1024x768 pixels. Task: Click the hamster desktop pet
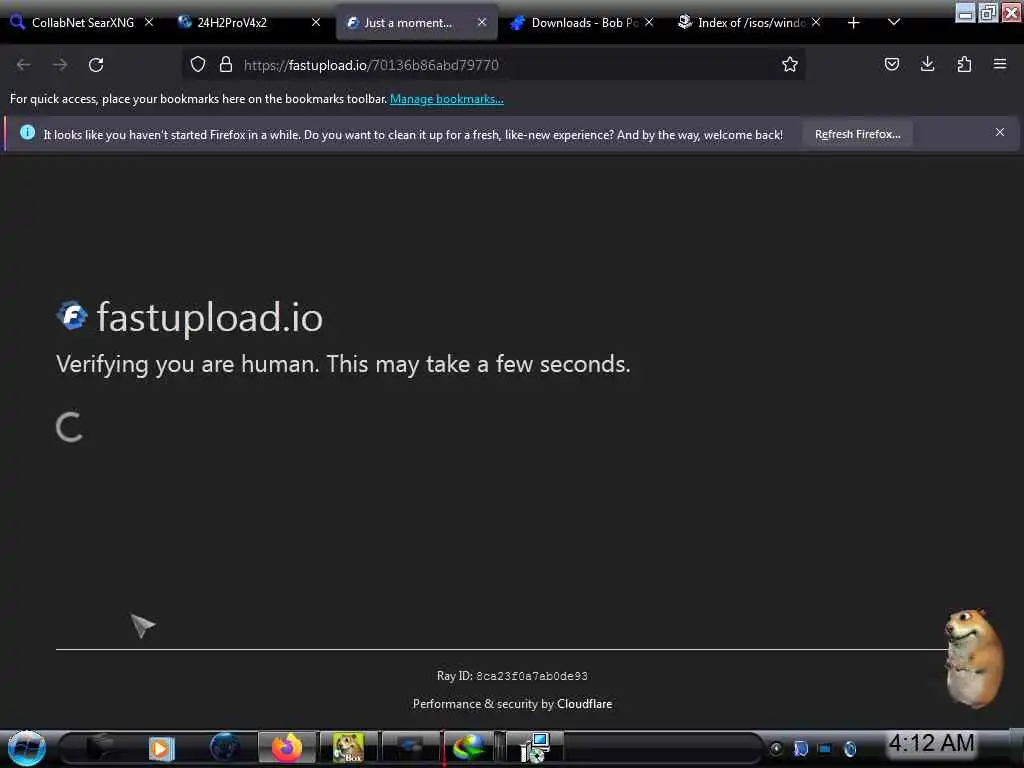tap(974, 658)
